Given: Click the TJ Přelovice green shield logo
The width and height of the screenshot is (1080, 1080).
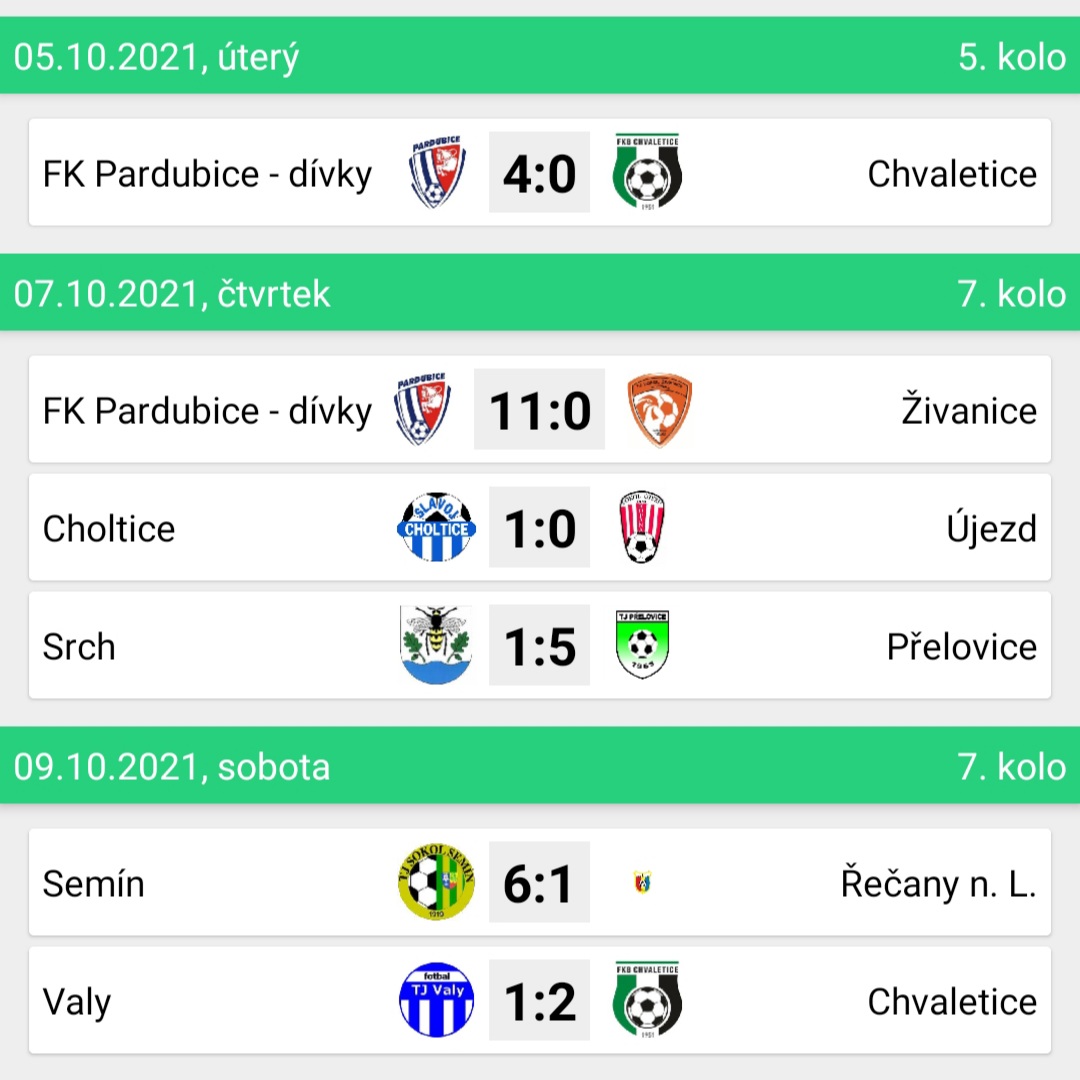Looking at the screenshot, I should click(x=643, y=645).
